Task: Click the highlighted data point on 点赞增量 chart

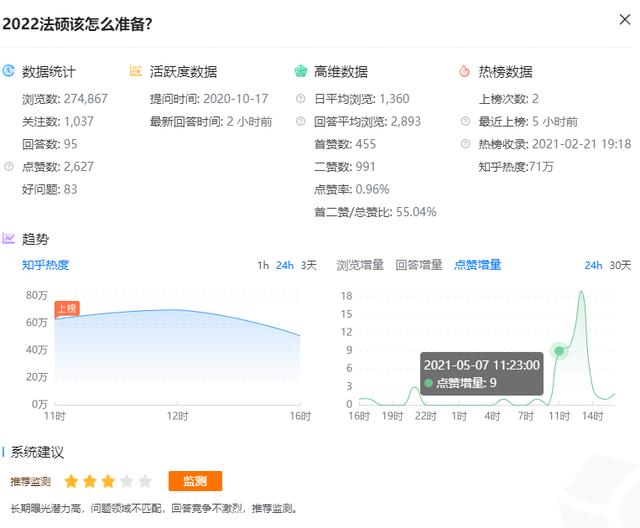Action: coord(559,350)
